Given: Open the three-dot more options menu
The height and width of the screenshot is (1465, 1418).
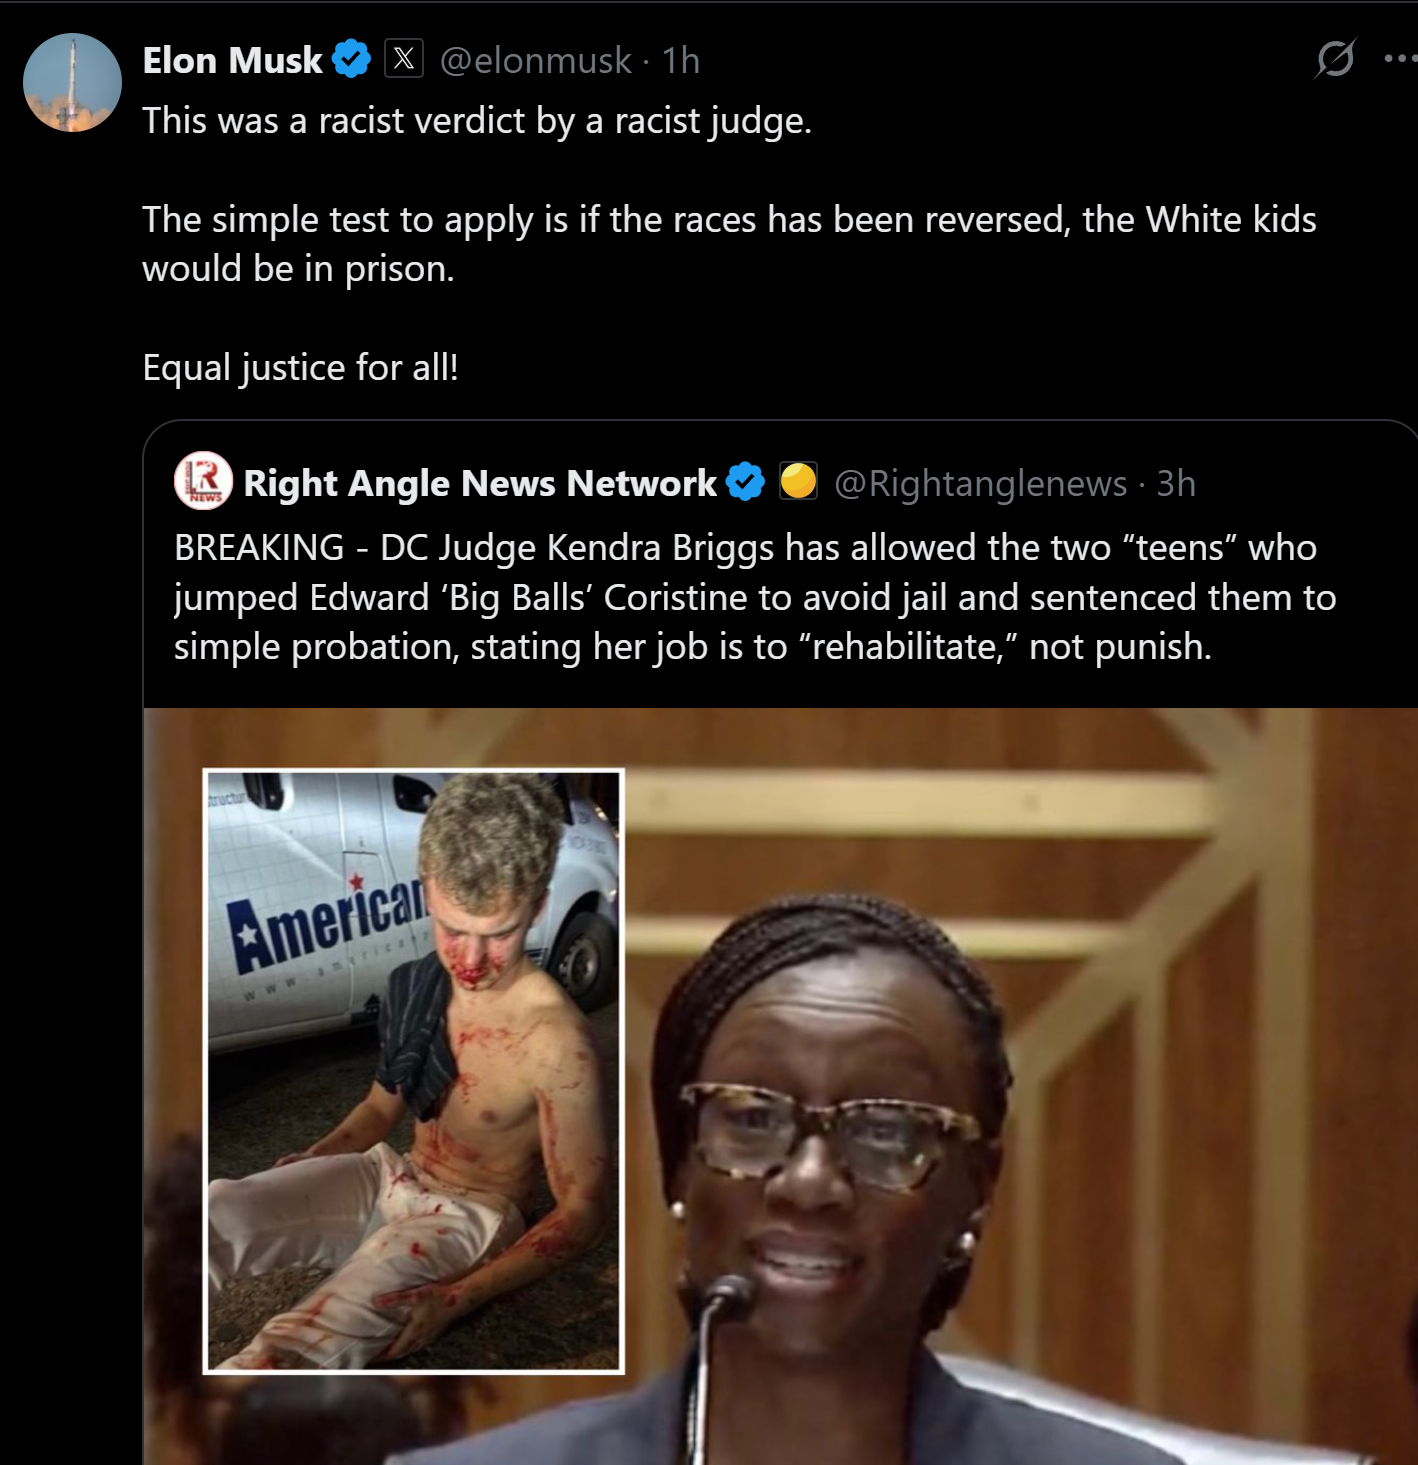Looking at the screenshot, I should coord(1400,59).
